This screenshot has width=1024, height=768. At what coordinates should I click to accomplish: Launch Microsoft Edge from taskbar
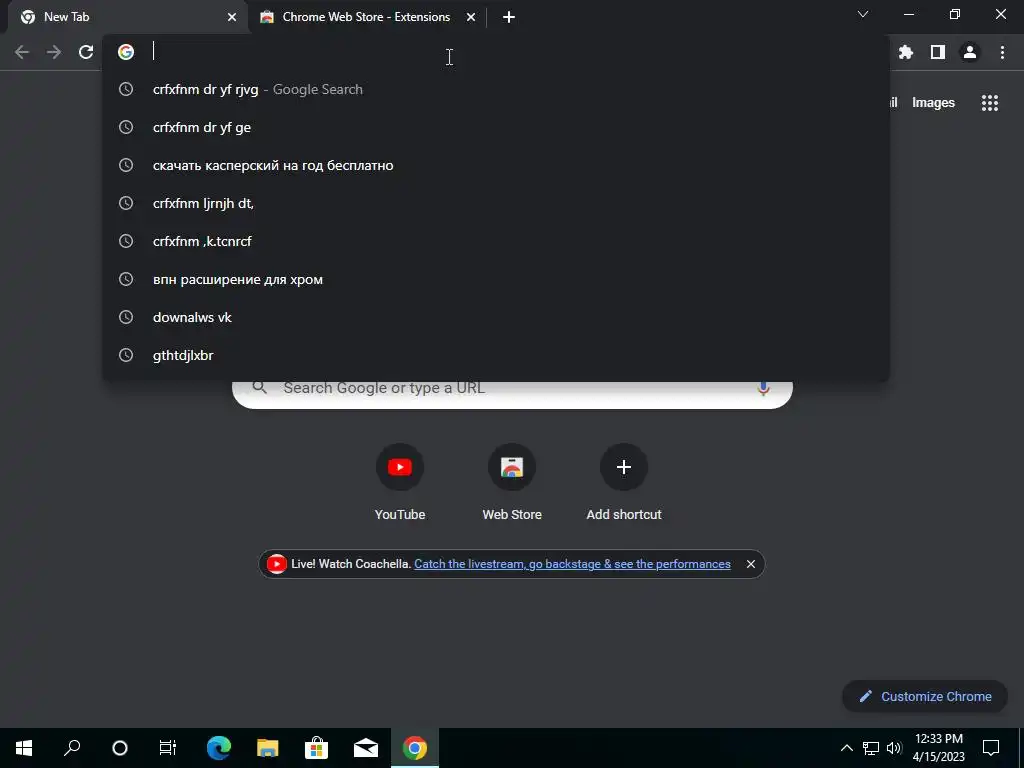pyautogui.click(x=219, y=748)
